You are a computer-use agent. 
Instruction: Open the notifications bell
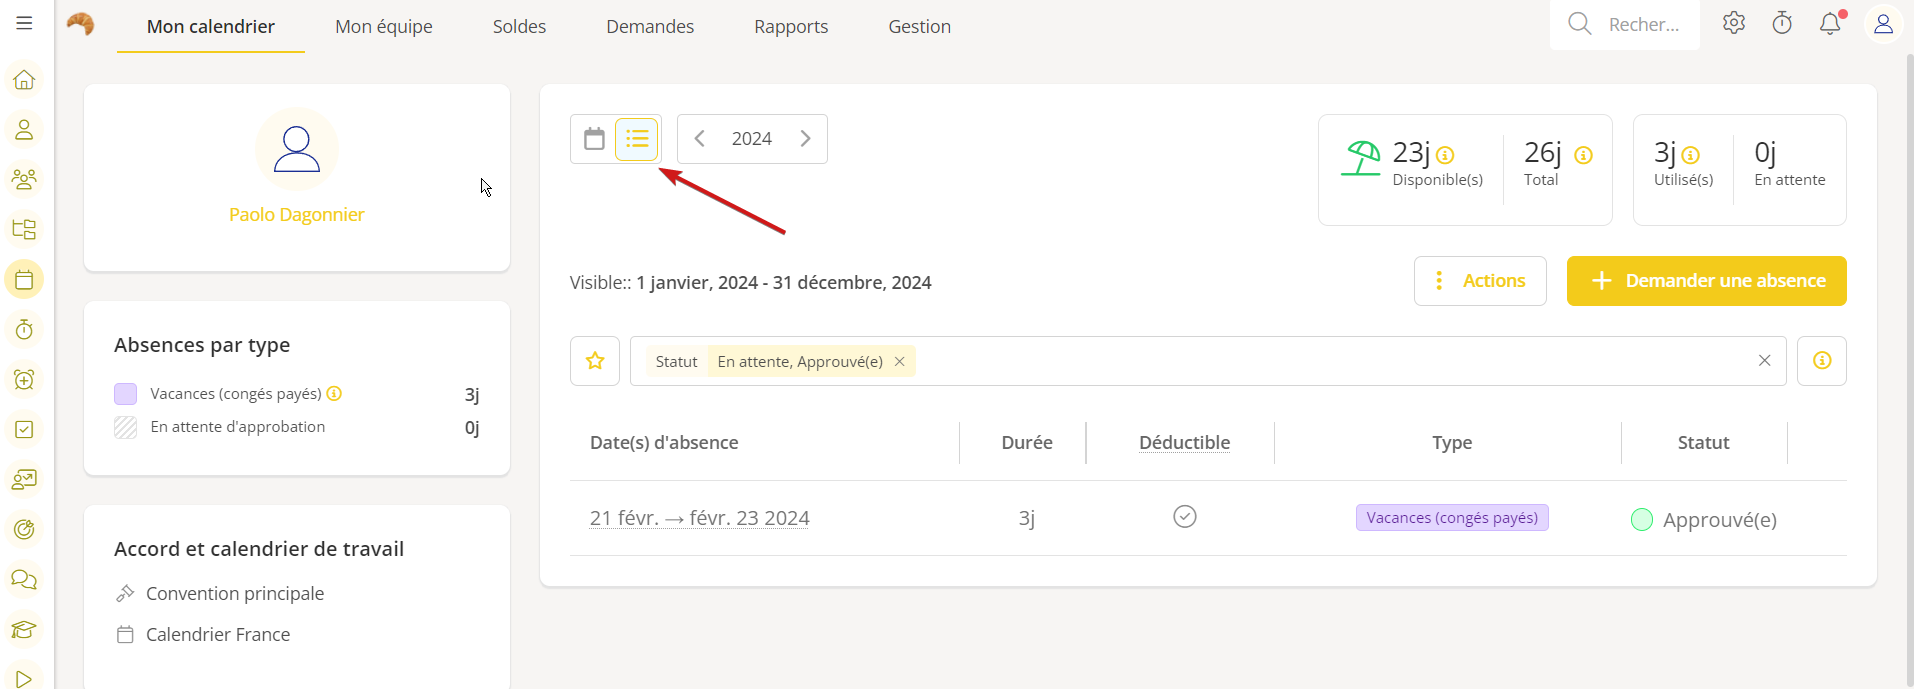click(1830, 23)
